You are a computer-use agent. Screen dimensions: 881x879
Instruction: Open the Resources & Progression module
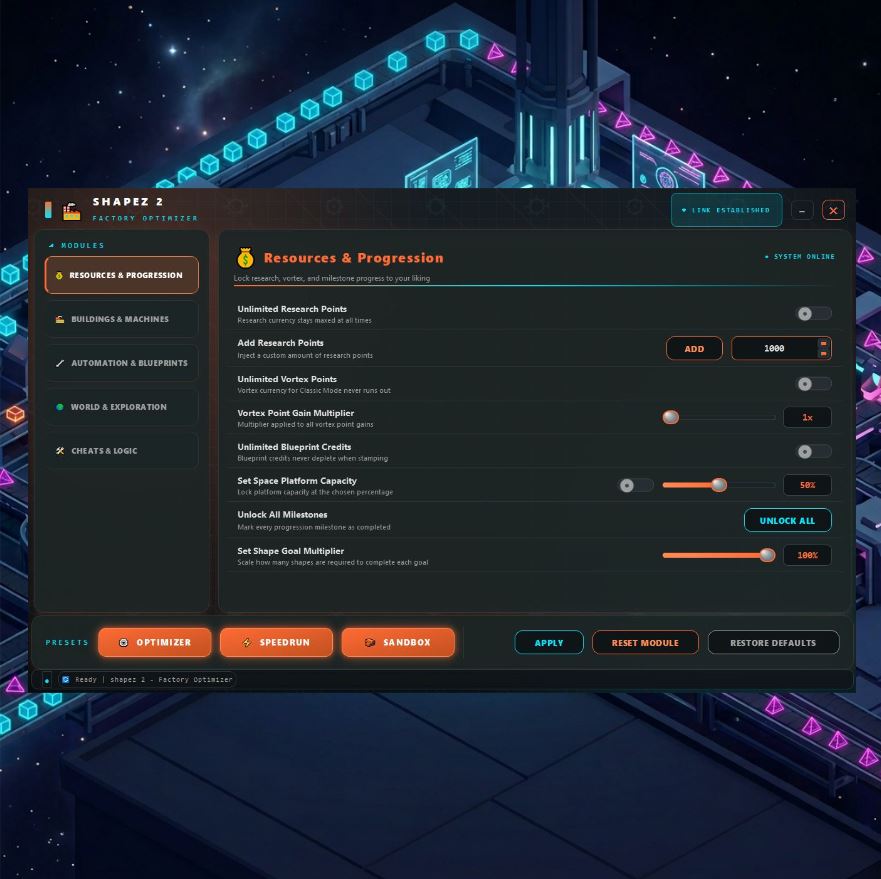[x=122, y=275]
